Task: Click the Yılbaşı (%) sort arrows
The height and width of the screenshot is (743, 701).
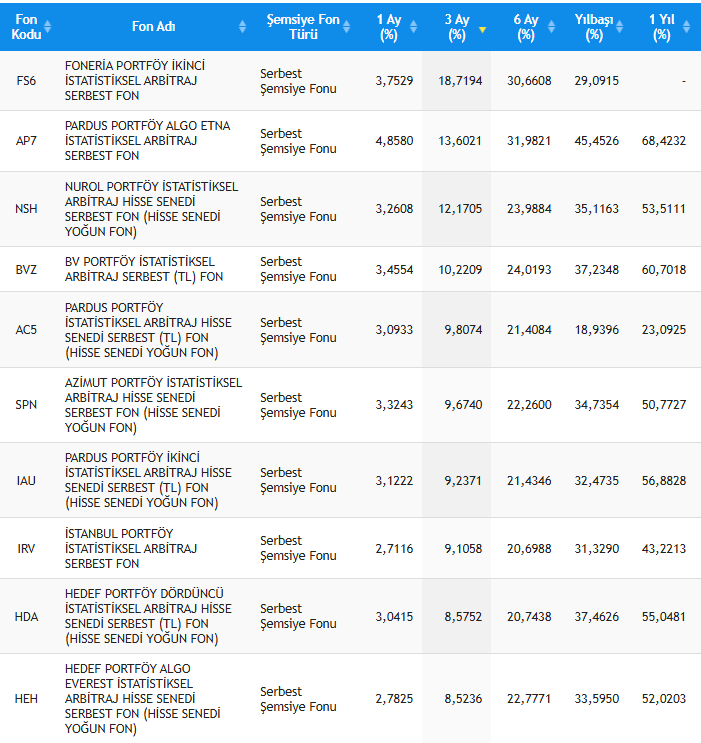Action: pyautogui.click(x=619, y=27)
